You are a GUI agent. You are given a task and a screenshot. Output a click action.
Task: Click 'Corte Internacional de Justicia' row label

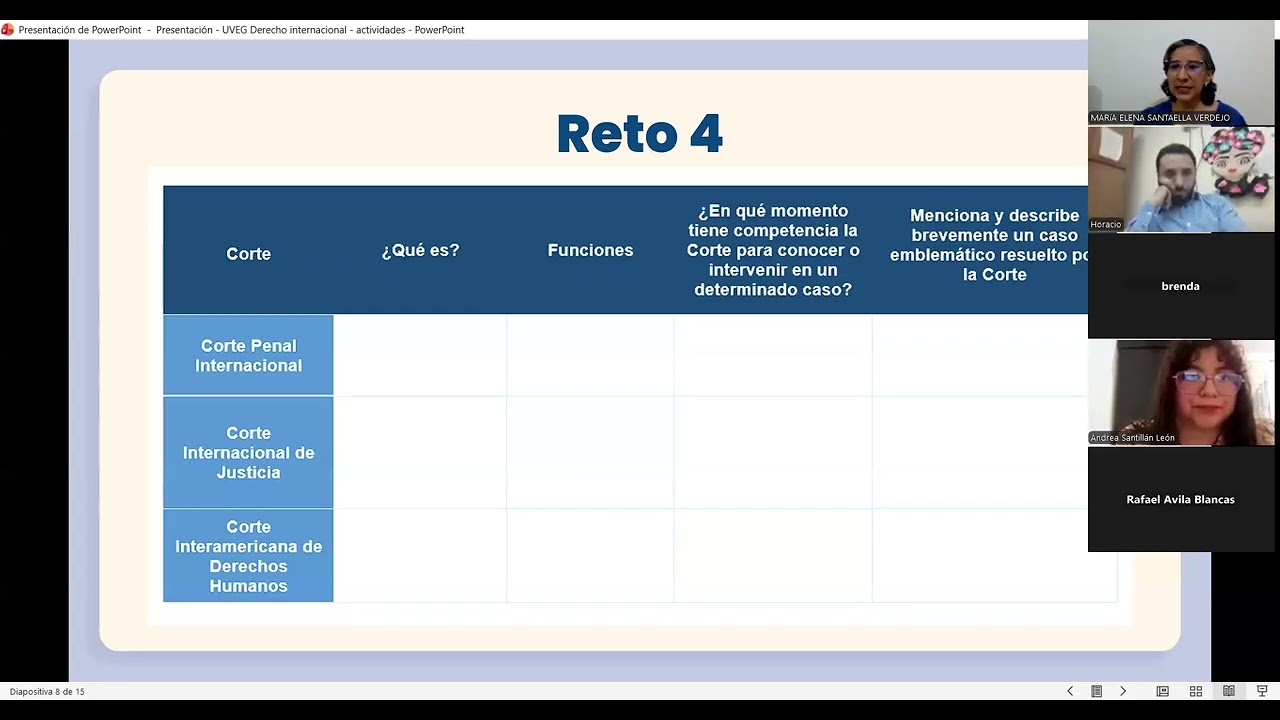coord(248,453)
